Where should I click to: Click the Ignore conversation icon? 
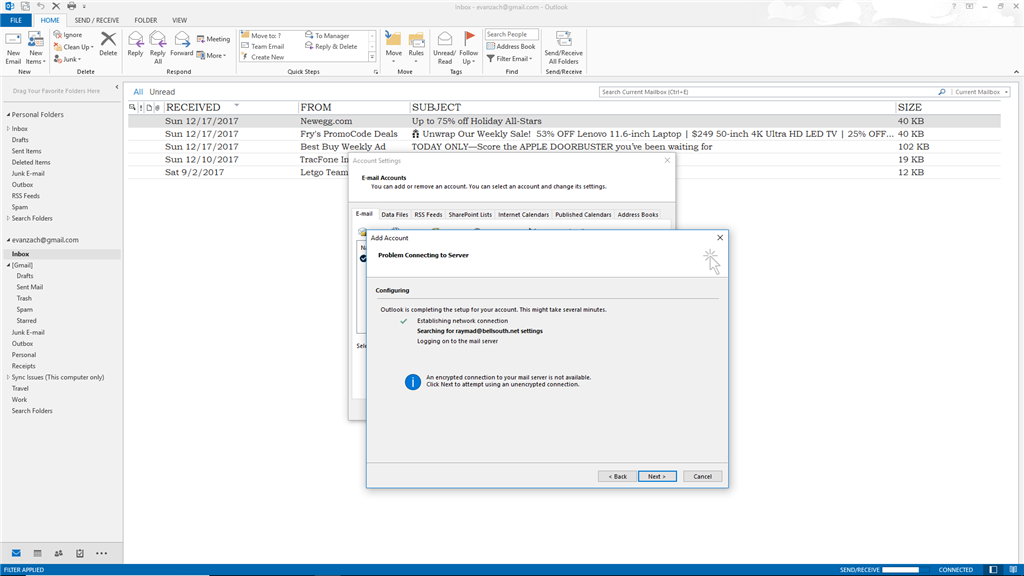pos(58,35)
